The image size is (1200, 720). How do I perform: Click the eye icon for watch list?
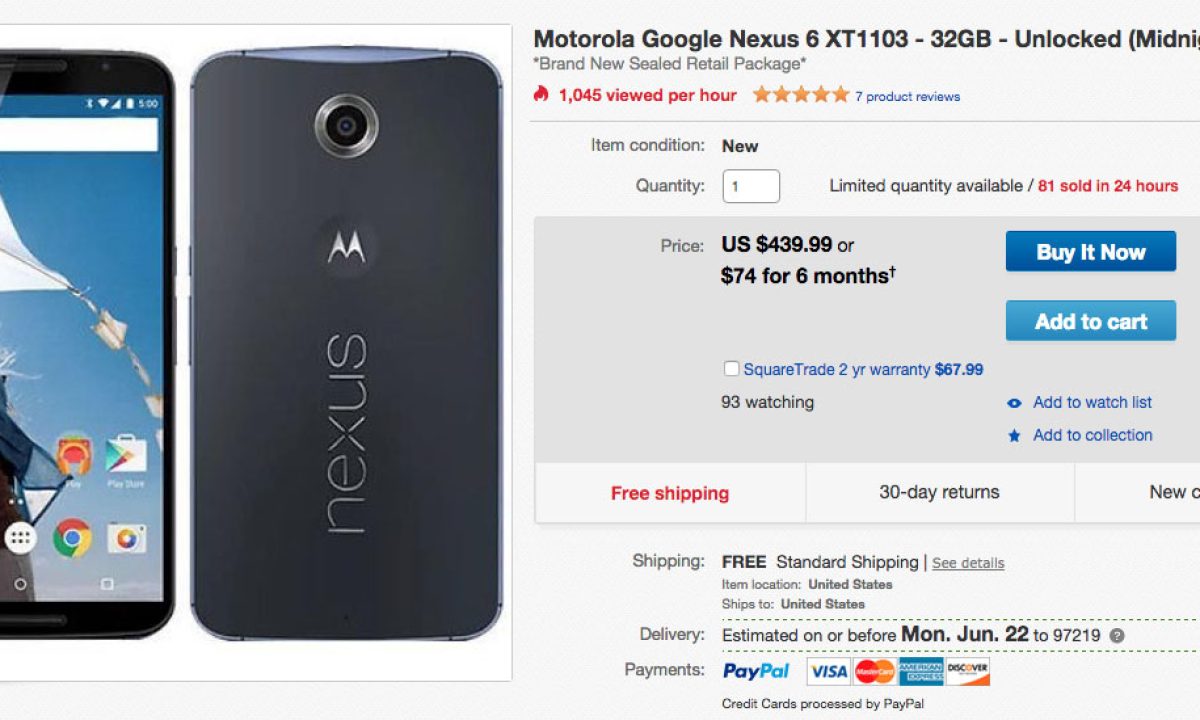tap(1014, 403)
